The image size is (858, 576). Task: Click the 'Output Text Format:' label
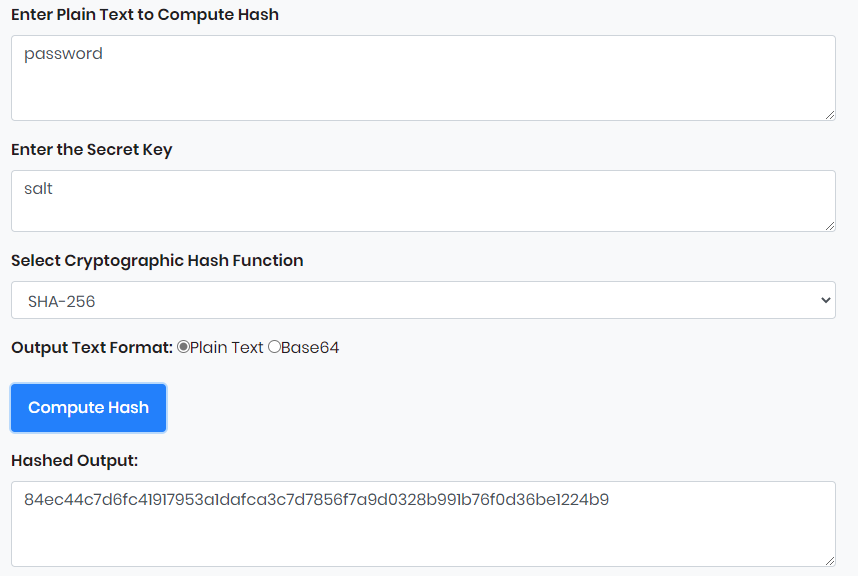(92, 348)
